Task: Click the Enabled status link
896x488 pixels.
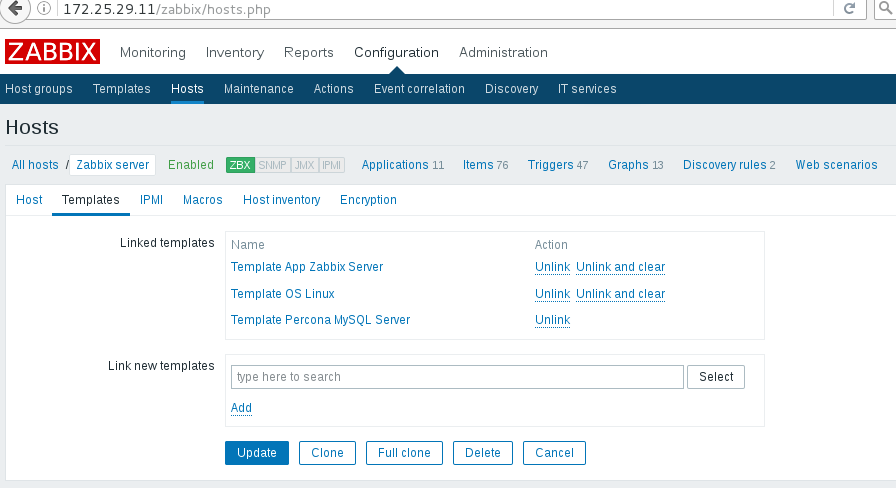Action: [x=191, y=165]
